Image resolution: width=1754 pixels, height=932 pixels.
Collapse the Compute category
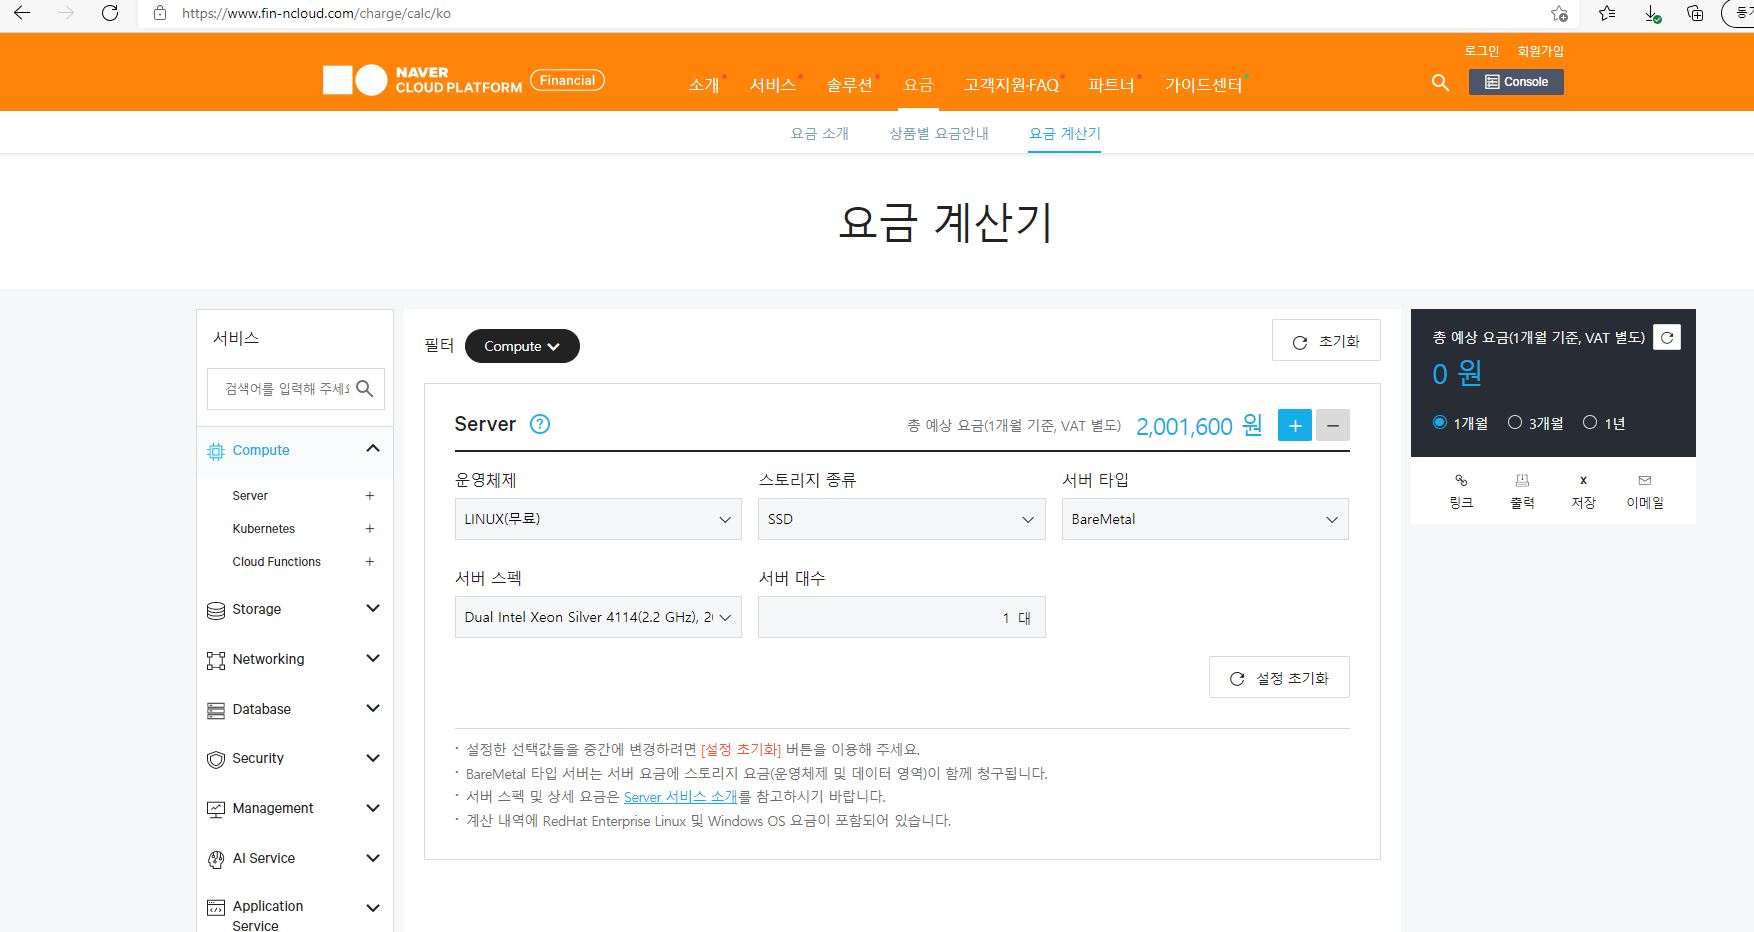click(373, 449)
